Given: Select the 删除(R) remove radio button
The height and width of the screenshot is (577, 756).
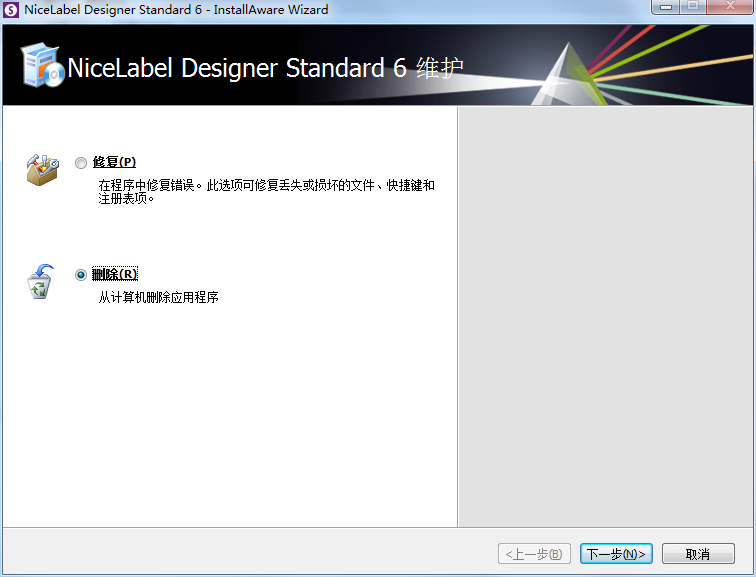Looking at the screenshot, I should tap(81, 275).
